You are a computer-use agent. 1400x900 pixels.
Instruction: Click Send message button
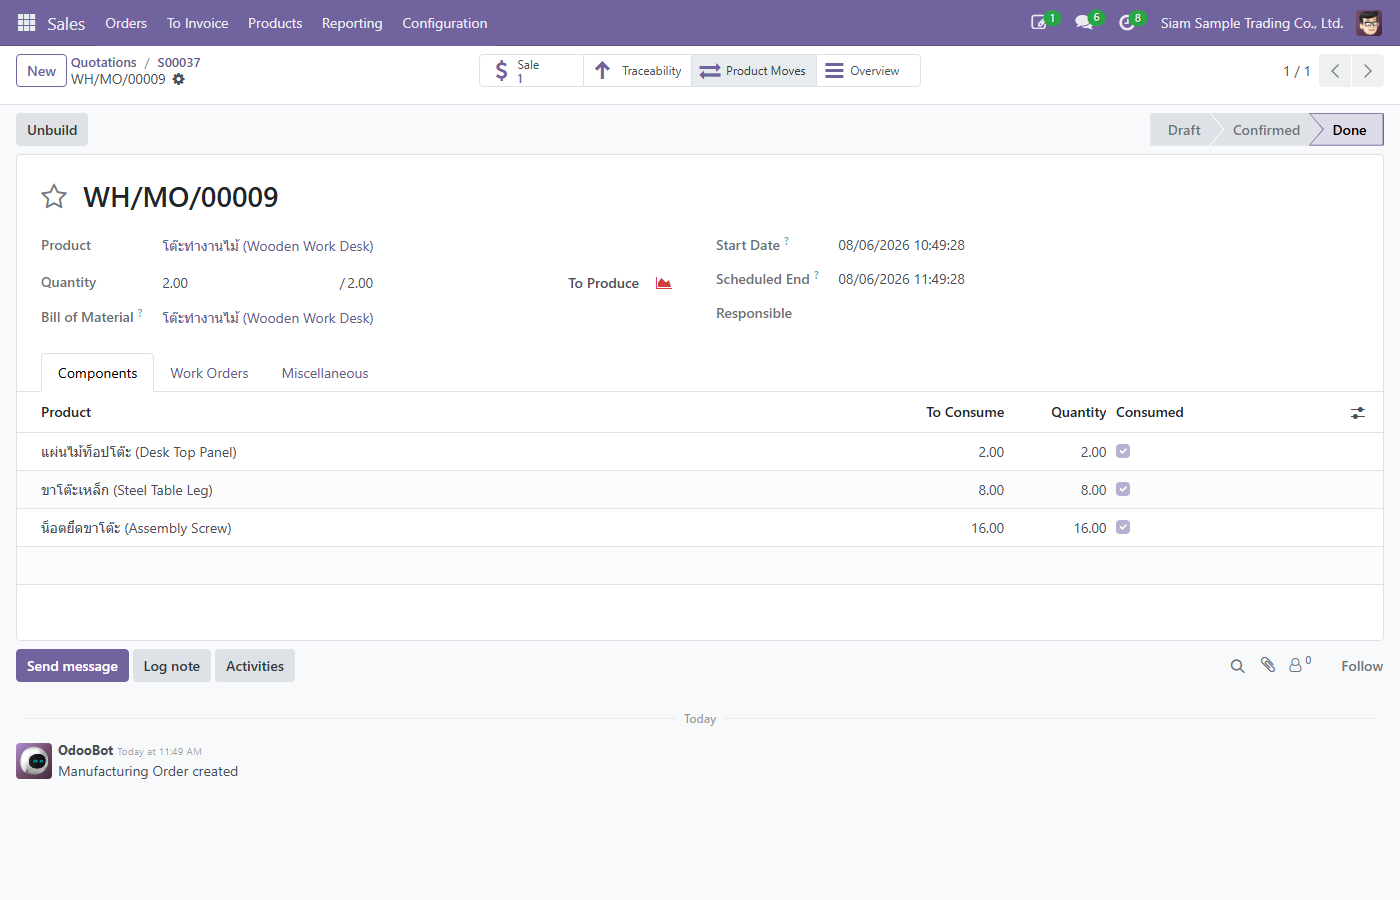point(72,666)
